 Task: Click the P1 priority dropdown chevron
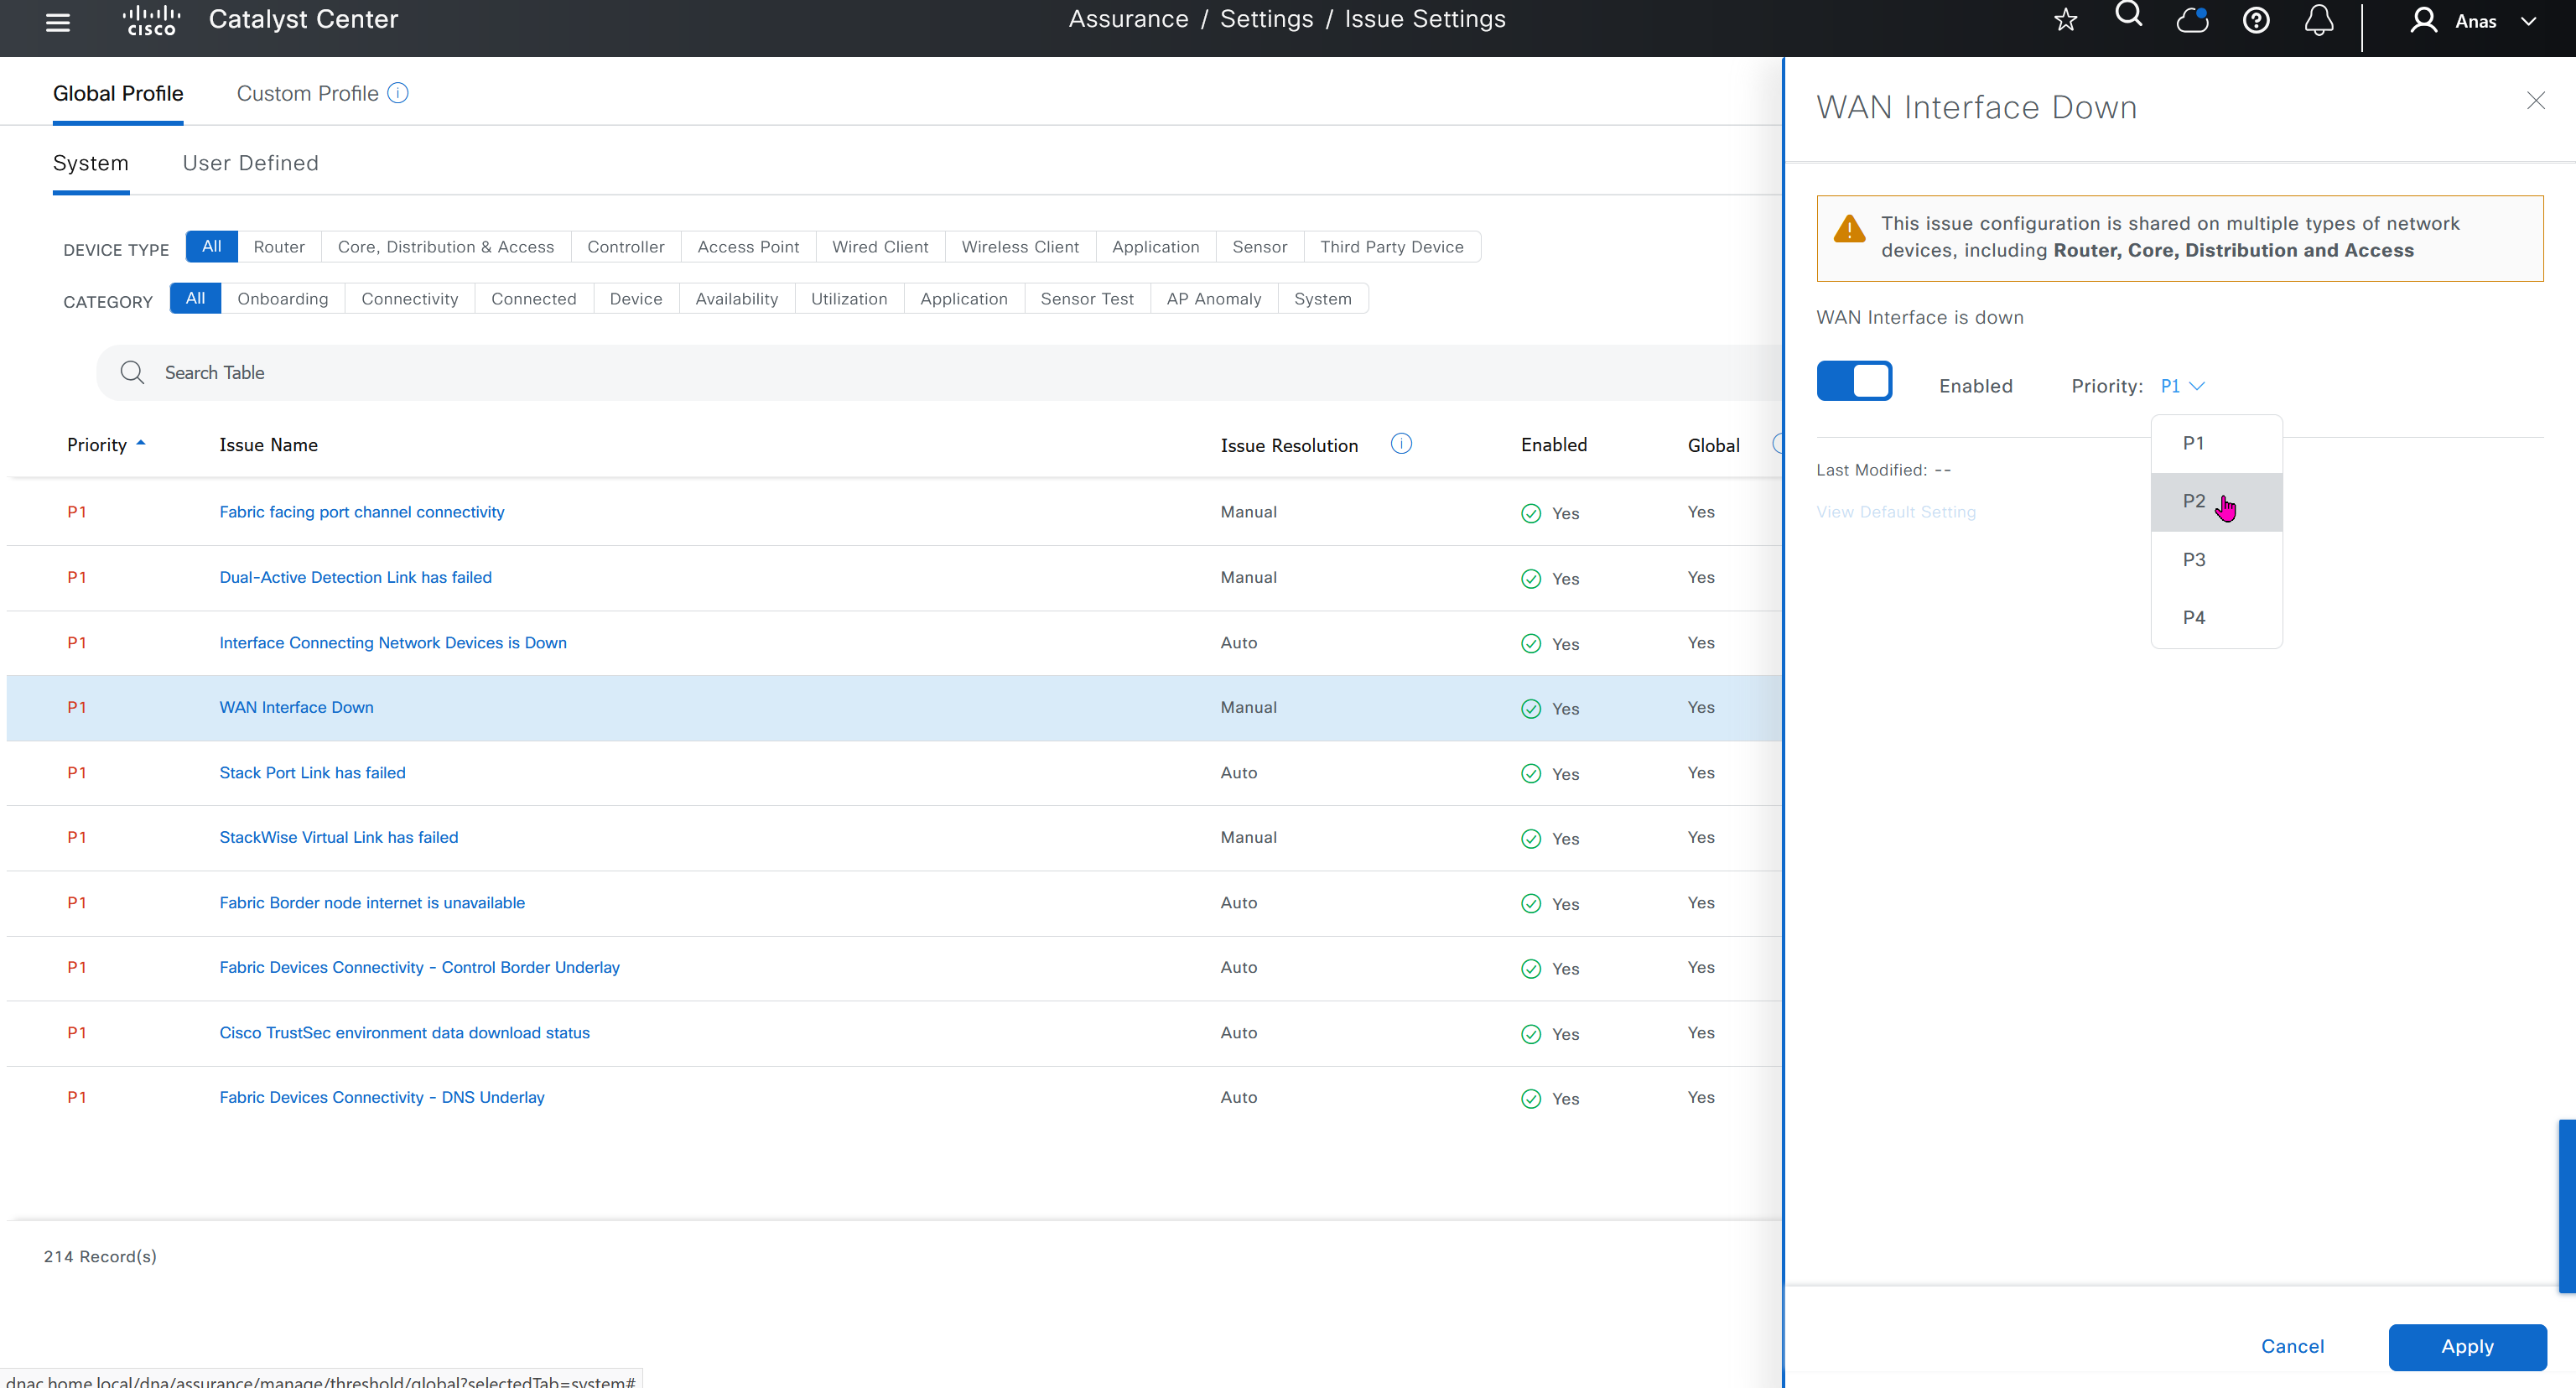tap(2197, 386)
